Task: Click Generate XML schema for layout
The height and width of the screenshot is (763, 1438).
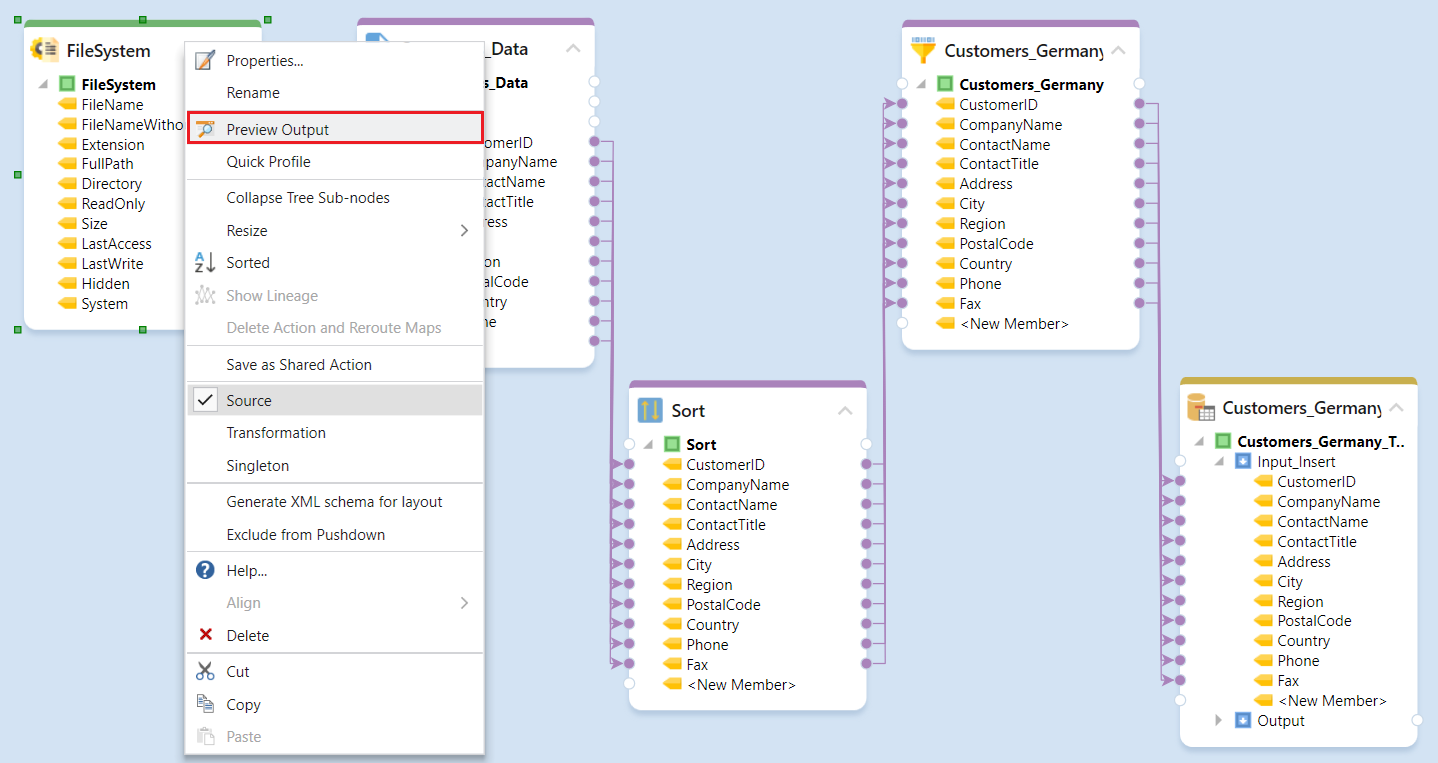Action: pos(334,502)
